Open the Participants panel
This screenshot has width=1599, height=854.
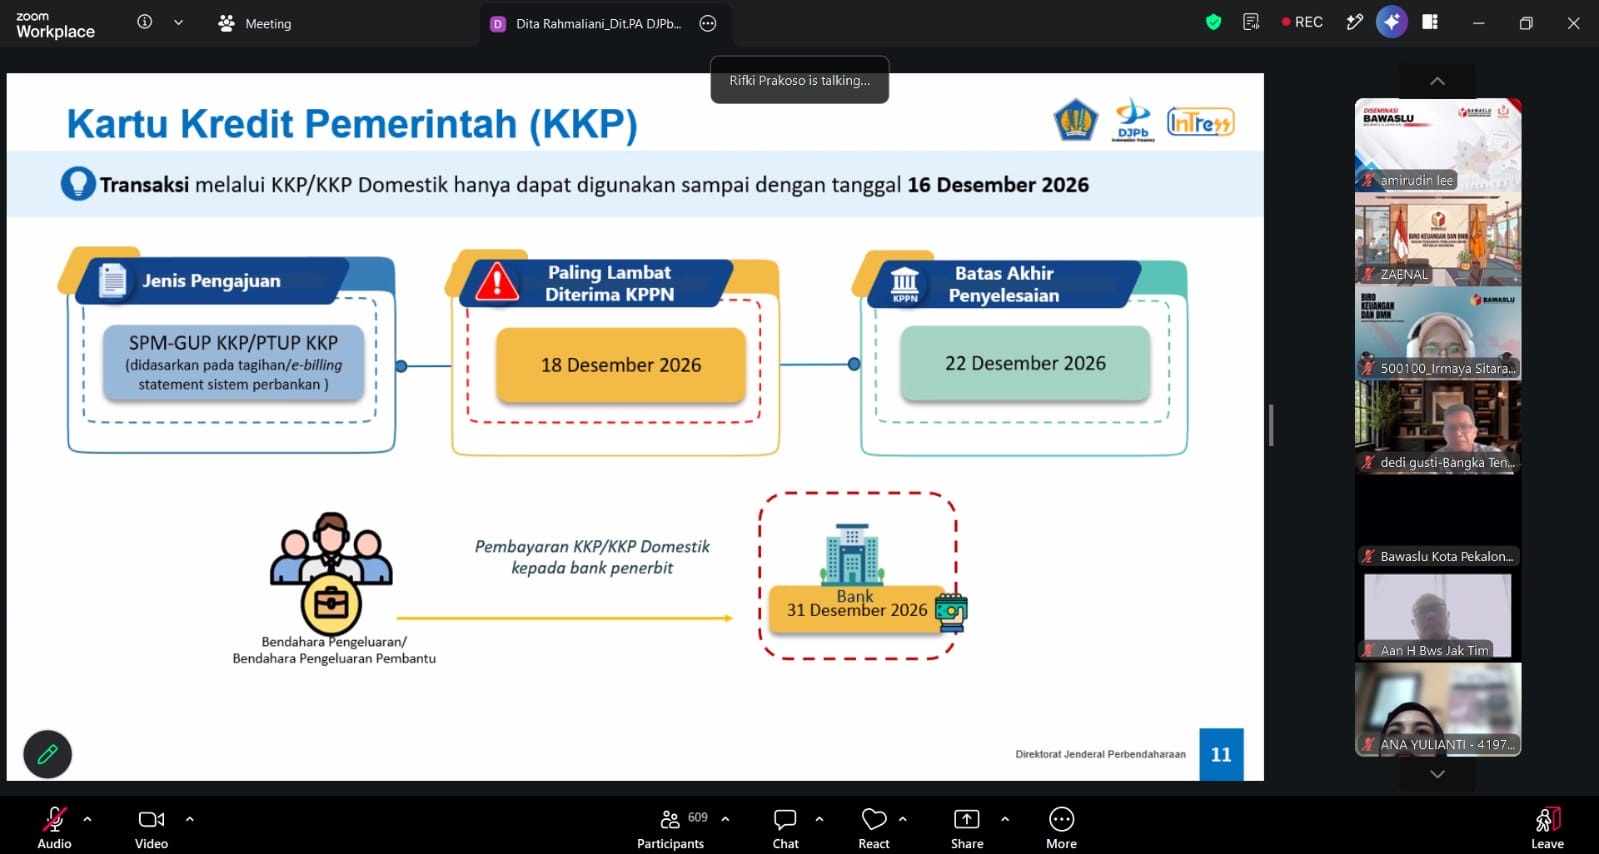[x=671, y=827]
